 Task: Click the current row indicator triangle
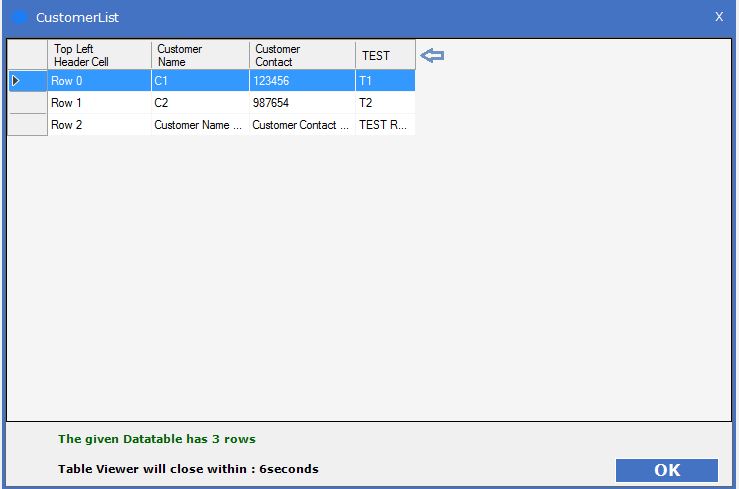point(15,80)
